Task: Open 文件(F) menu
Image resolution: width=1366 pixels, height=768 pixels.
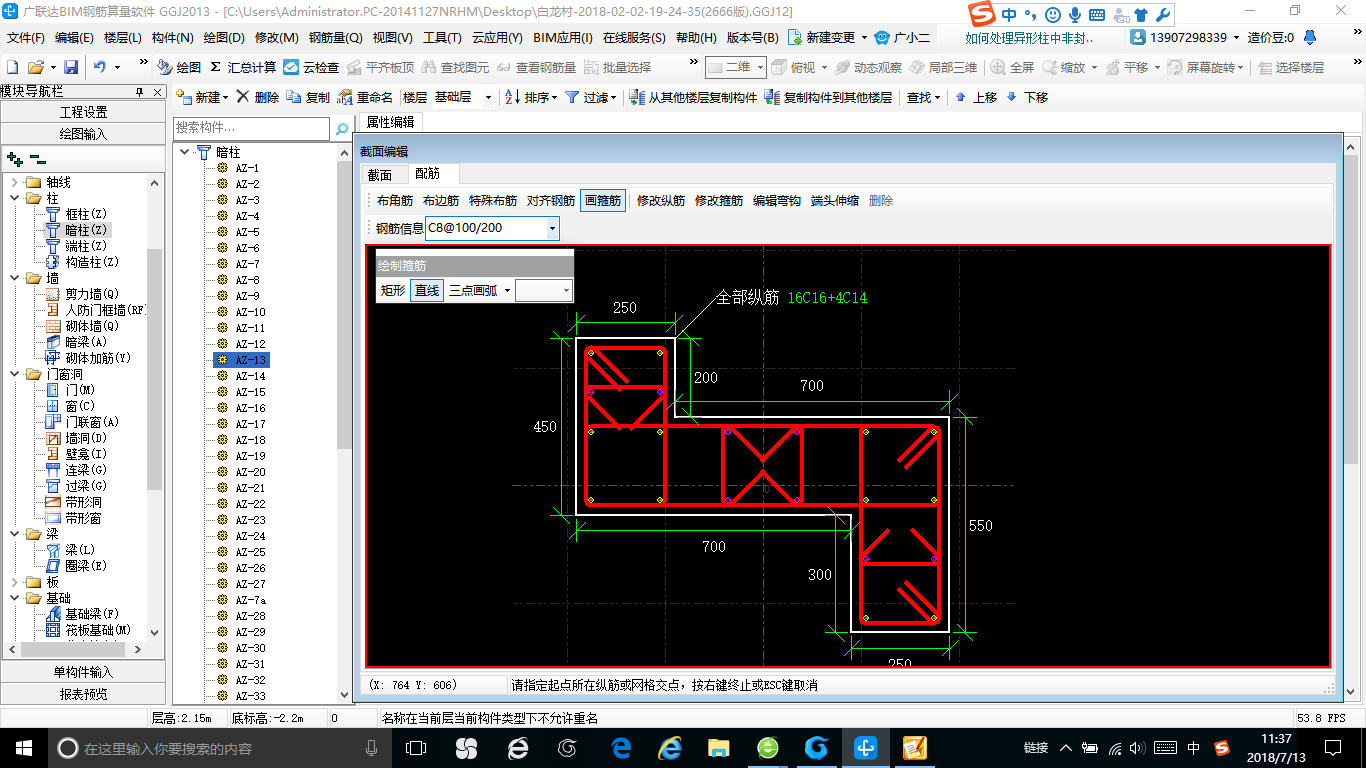Action: (x=25, y=37)
